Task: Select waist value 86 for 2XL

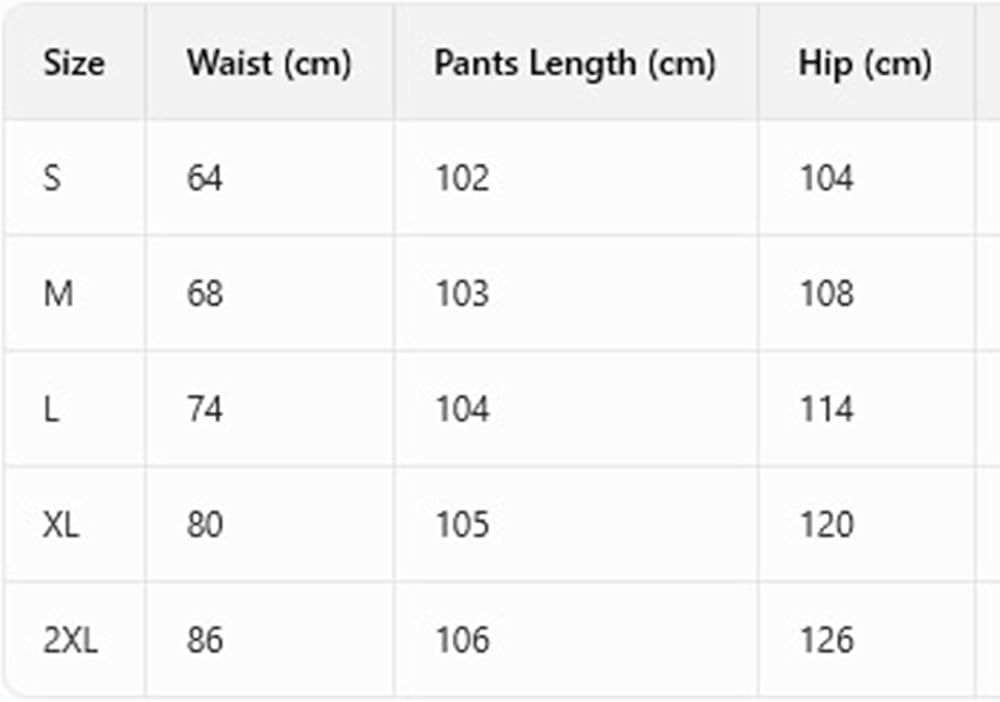Action: 205,640
